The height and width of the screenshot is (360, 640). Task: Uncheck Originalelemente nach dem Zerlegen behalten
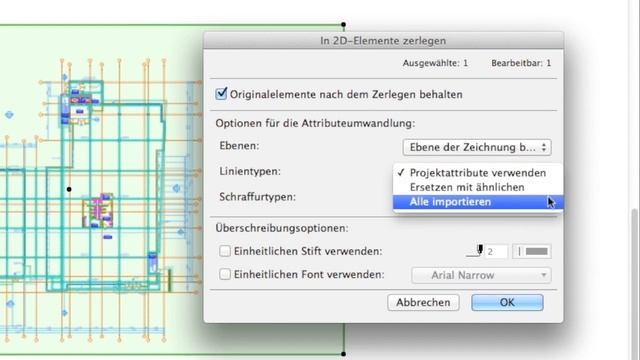point(221,94)
